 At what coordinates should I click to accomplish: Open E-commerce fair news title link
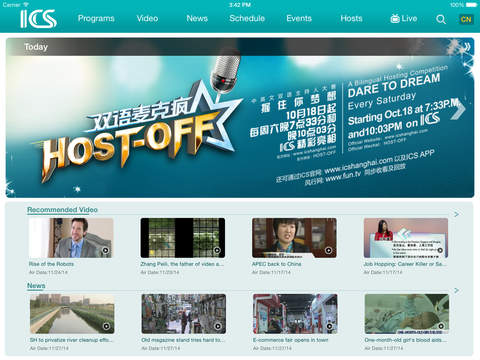(x=290, y=340)
